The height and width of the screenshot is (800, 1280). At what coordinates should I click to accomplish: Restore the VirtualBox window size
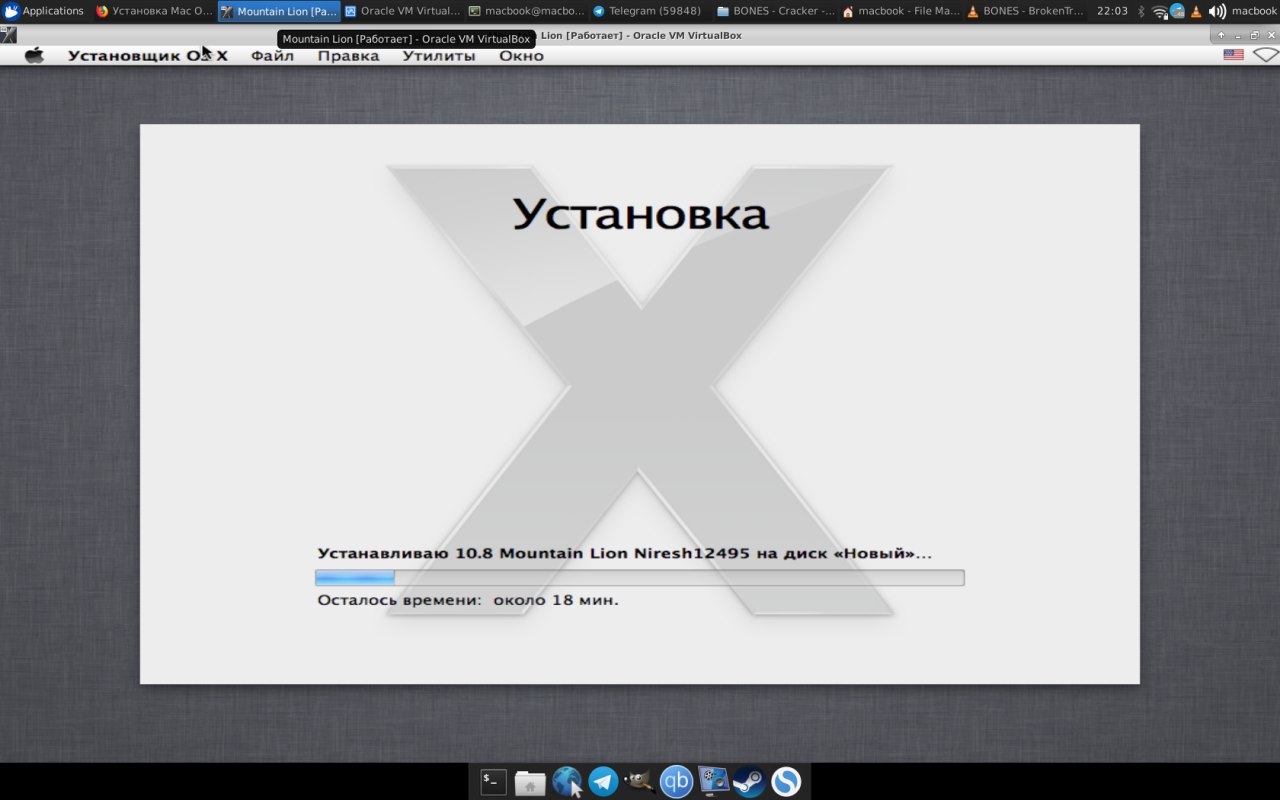(x=1254, y=35)
